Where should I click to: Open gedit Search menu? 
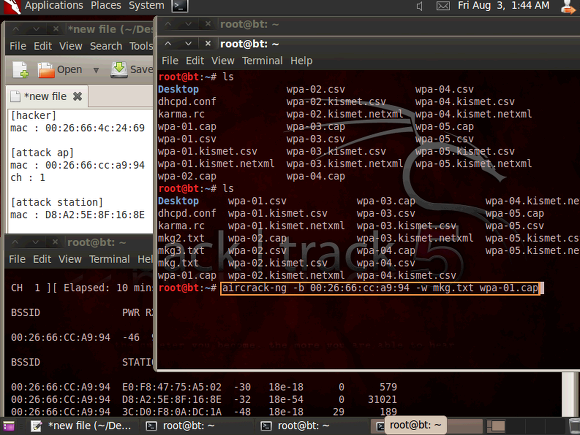click(106, 46)
